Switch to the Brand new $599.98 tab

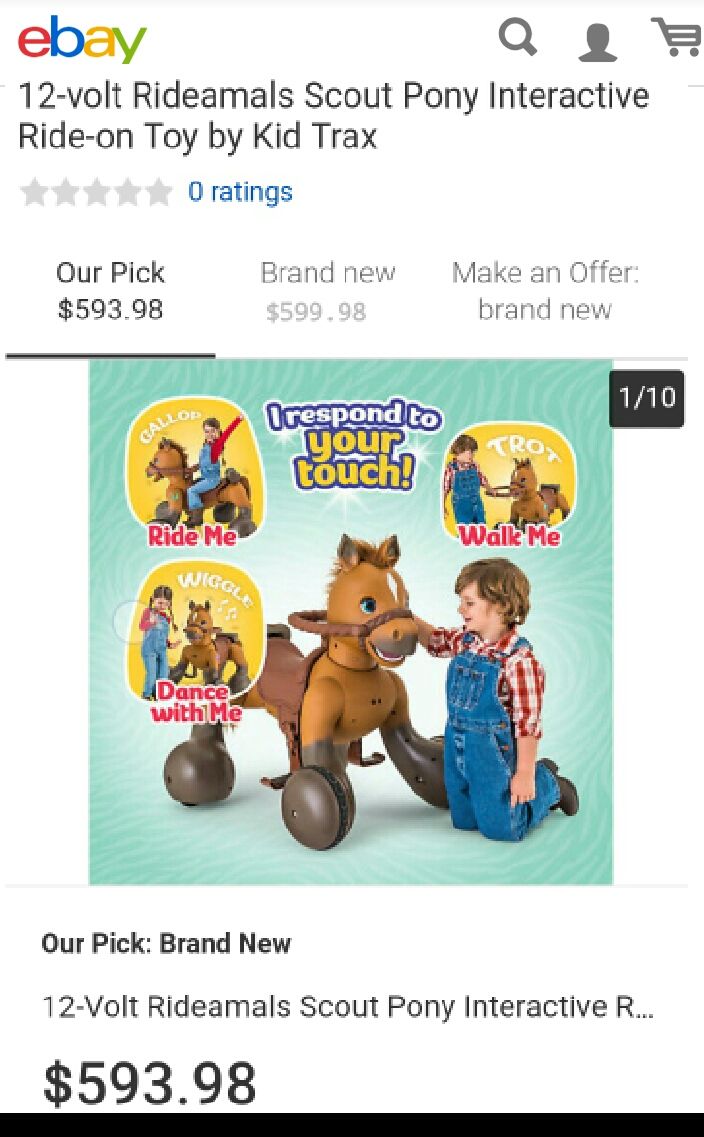[327, 292]
